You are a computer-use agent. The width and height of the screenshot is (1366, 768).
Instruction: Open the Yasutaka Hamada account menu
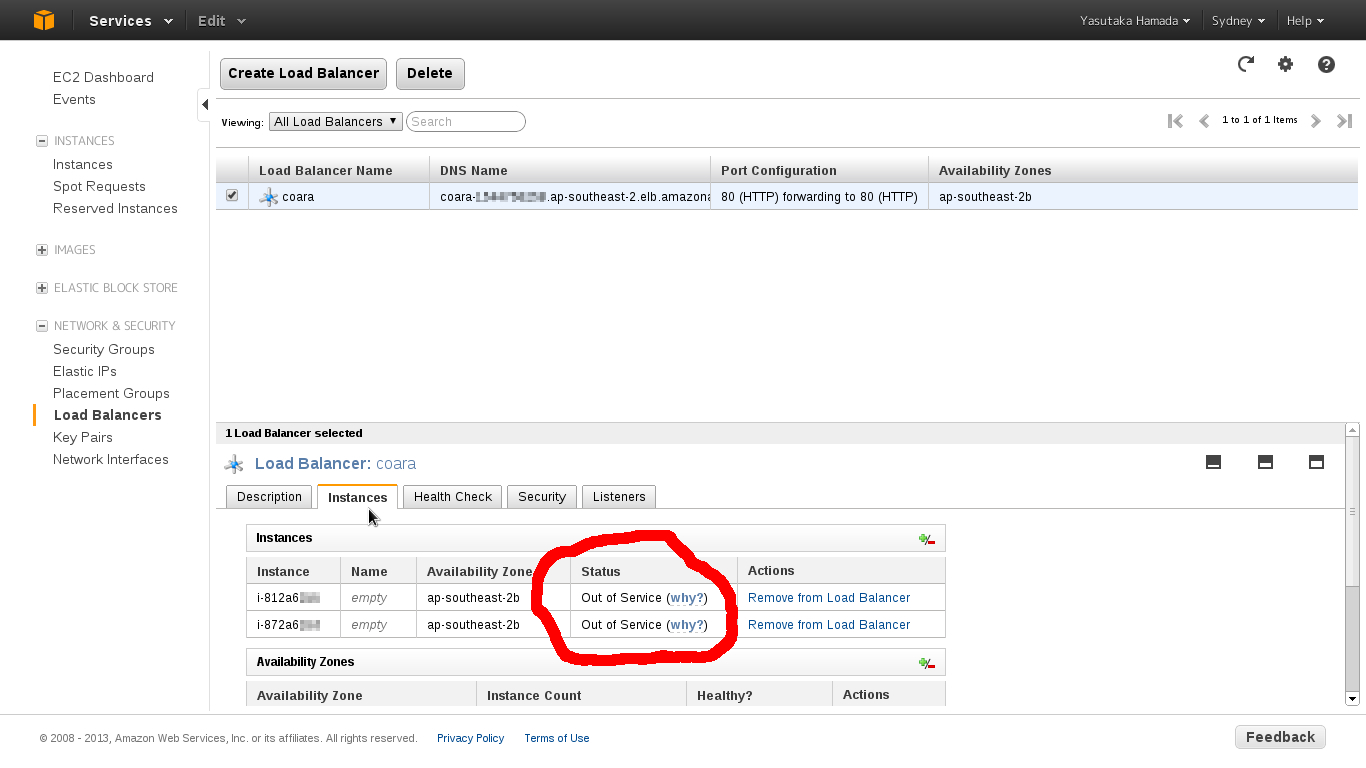pyautogui.click(x=1135, y=21)
